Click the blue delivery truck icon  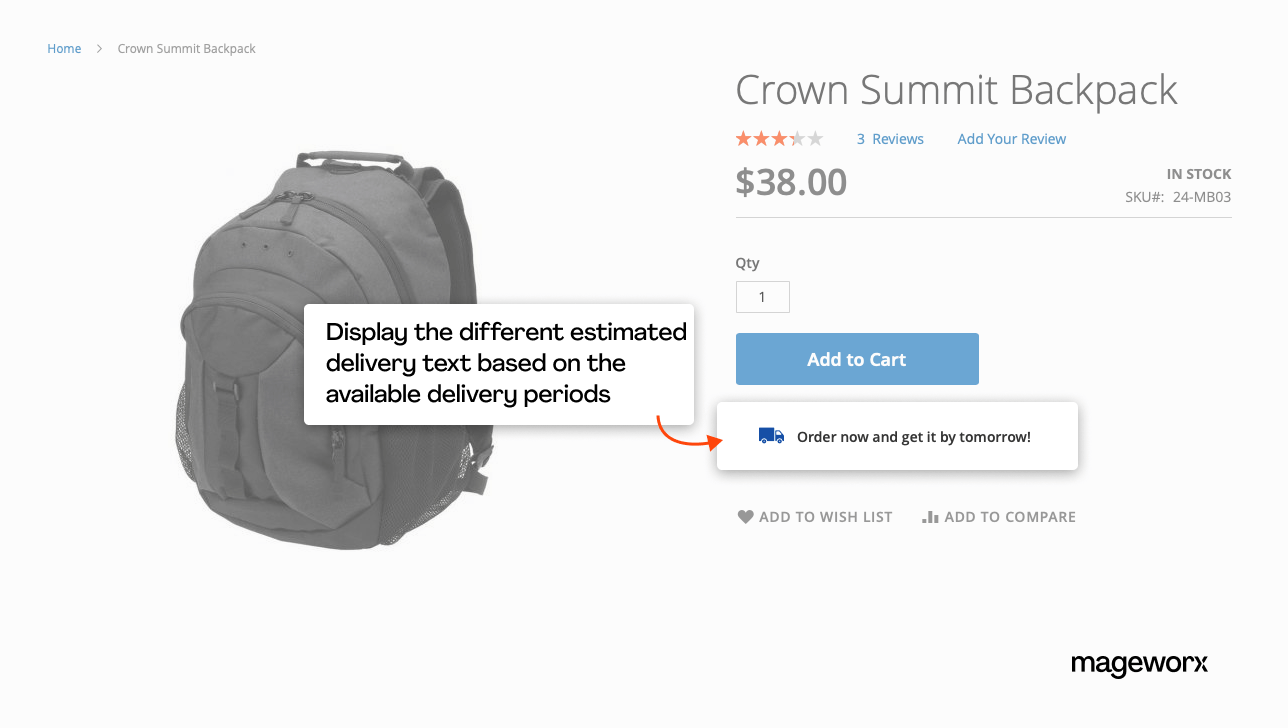(771, 436)
